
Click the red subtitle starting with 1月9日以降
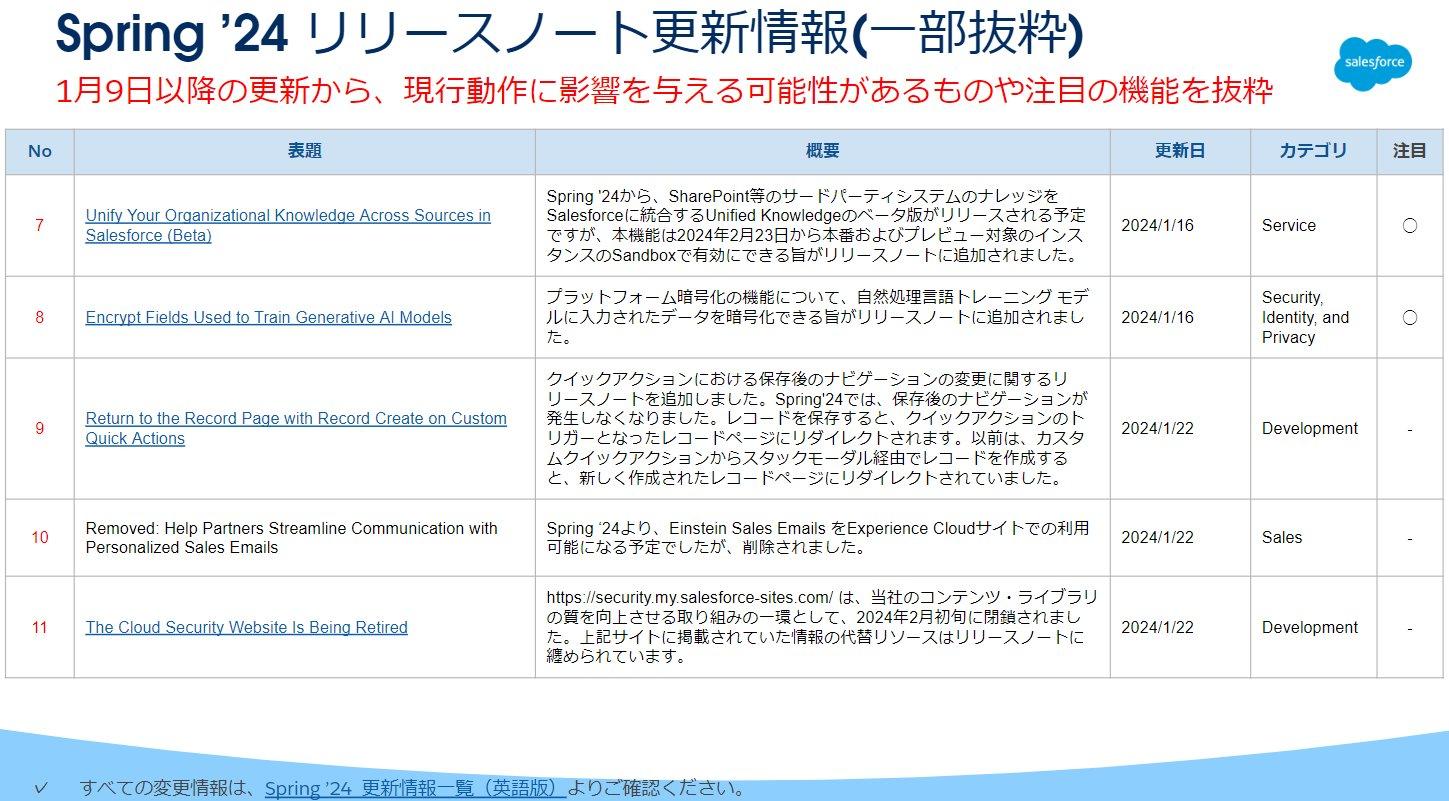664,91
